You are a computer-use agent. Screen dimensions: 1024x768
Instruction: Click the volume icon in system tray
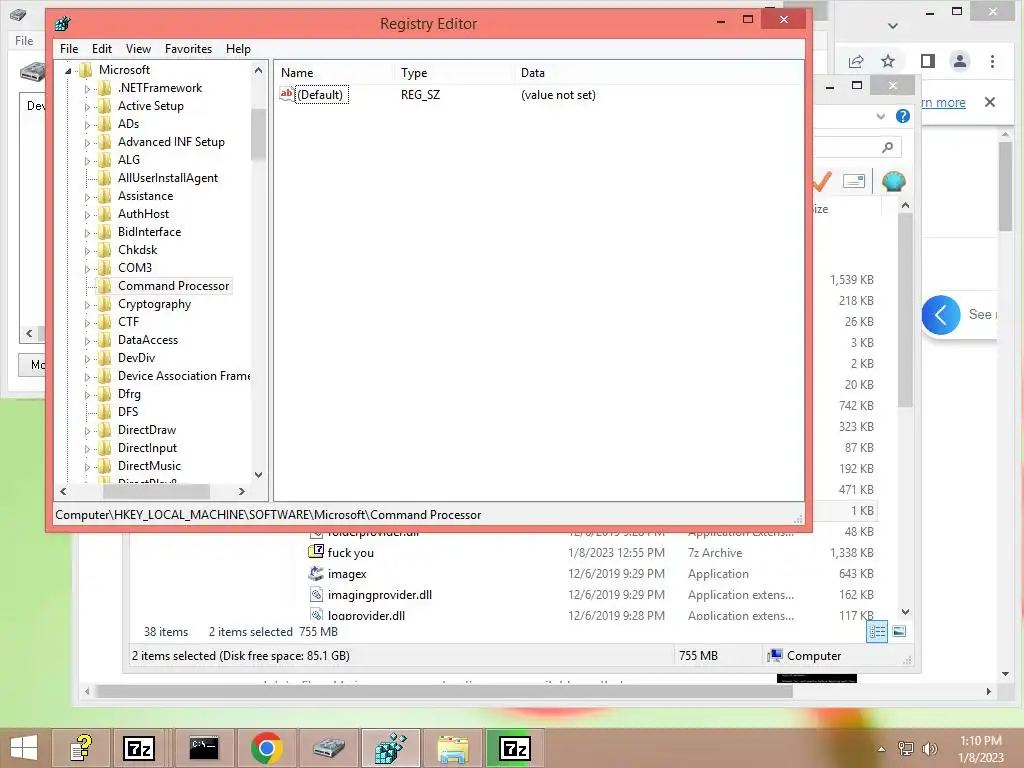click(929, 749)
